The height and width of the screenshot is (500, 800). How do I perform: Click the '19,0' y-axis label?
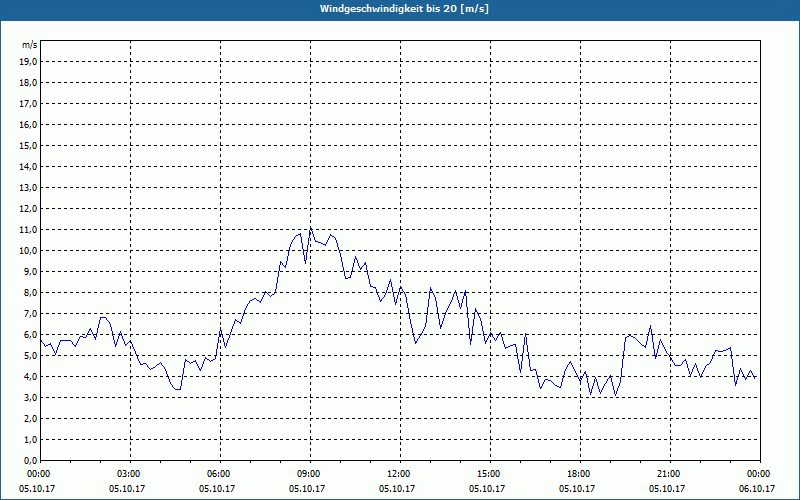point(29,62)
